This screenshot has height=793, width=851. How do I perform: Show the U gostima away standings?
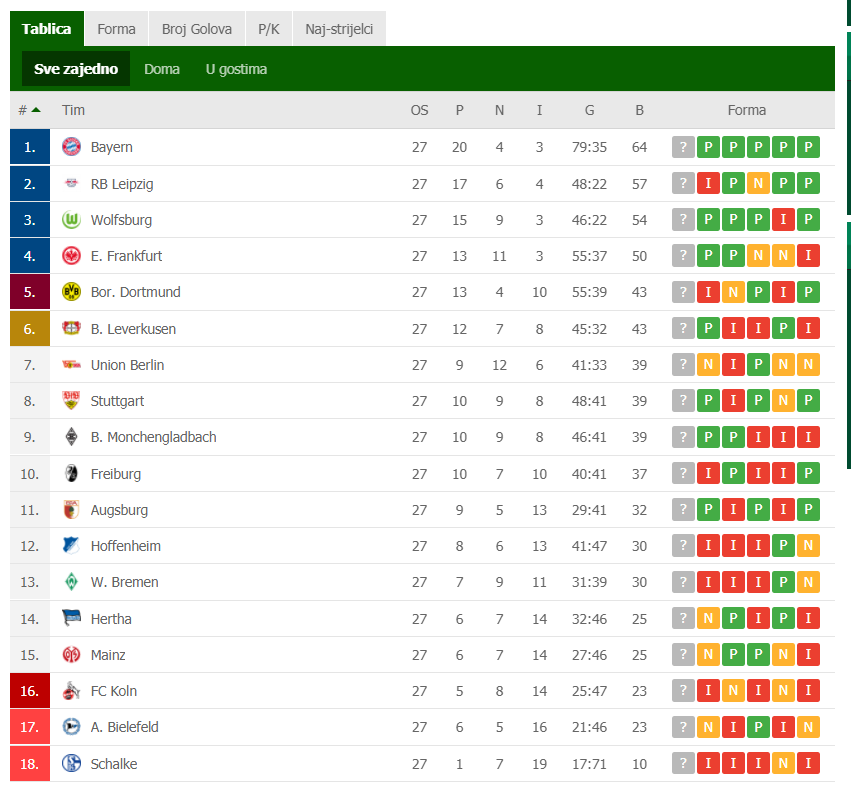click(x=236, y=69)
